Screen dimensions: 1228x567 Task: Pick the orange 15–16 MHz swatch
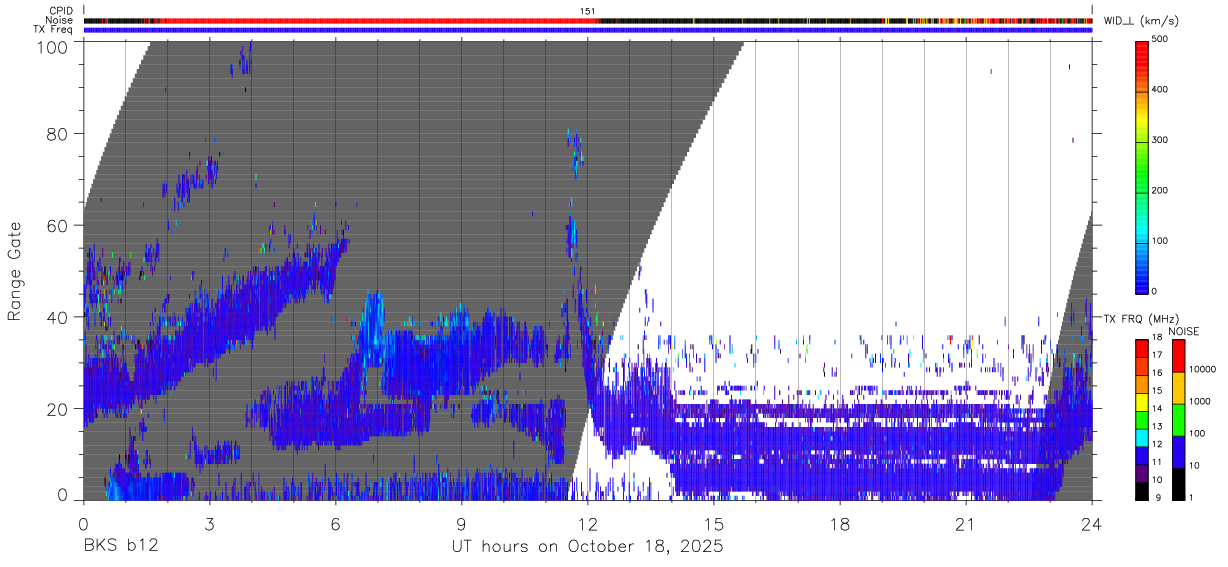point(1143,385)
